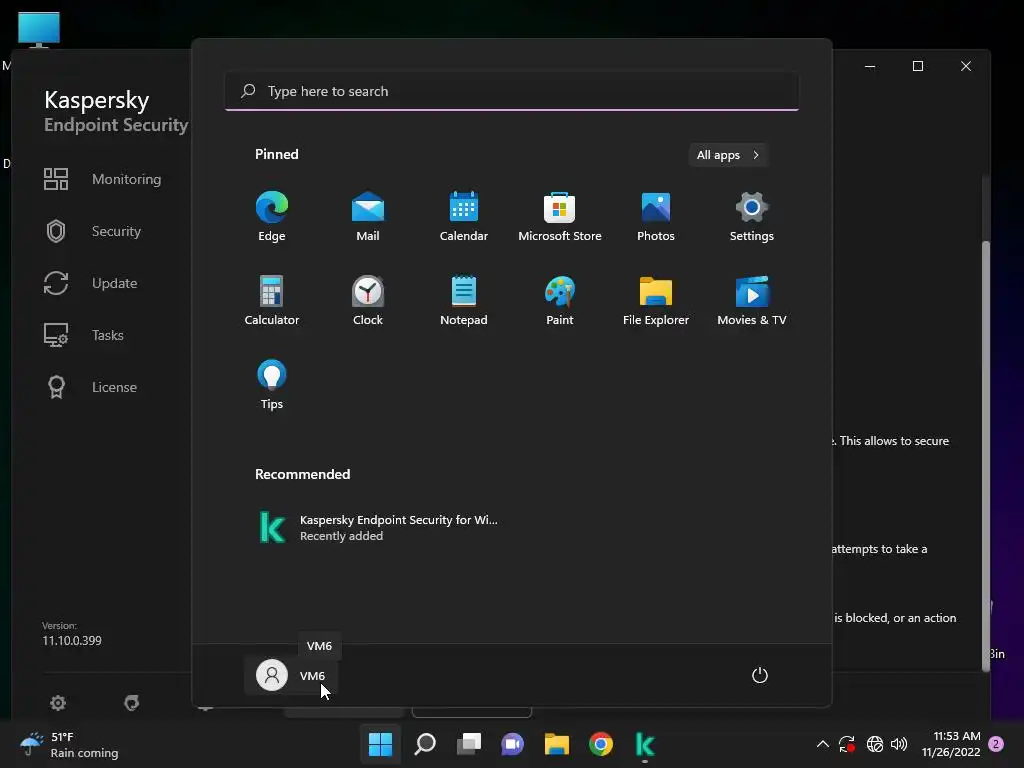Image resolution: width=1024 pixels, height=768 pixels.
Task: Open the Edge pinned app
Action: [x=272, y=217]
